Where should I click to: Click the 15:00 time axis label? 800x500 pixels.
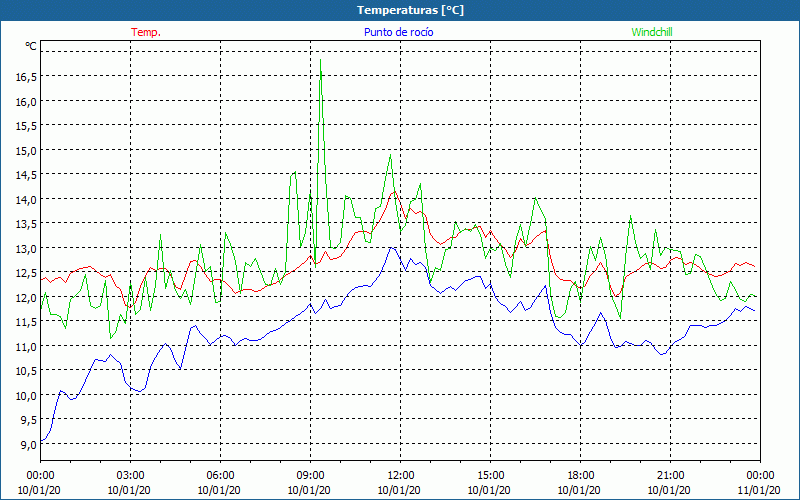490,476
